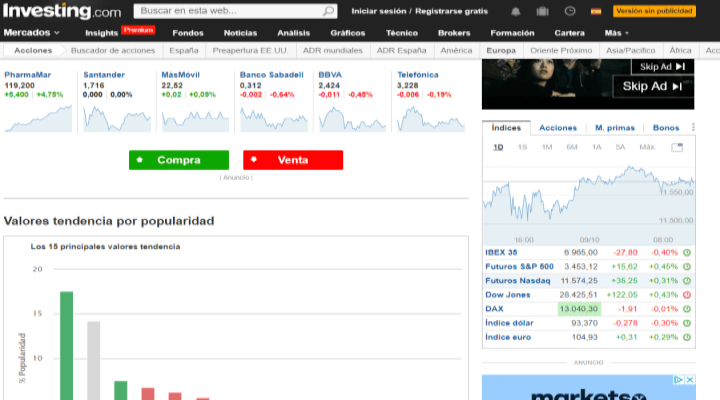720x400 pixels.
Task: Click the red Venta button
Action: [293, 160]
